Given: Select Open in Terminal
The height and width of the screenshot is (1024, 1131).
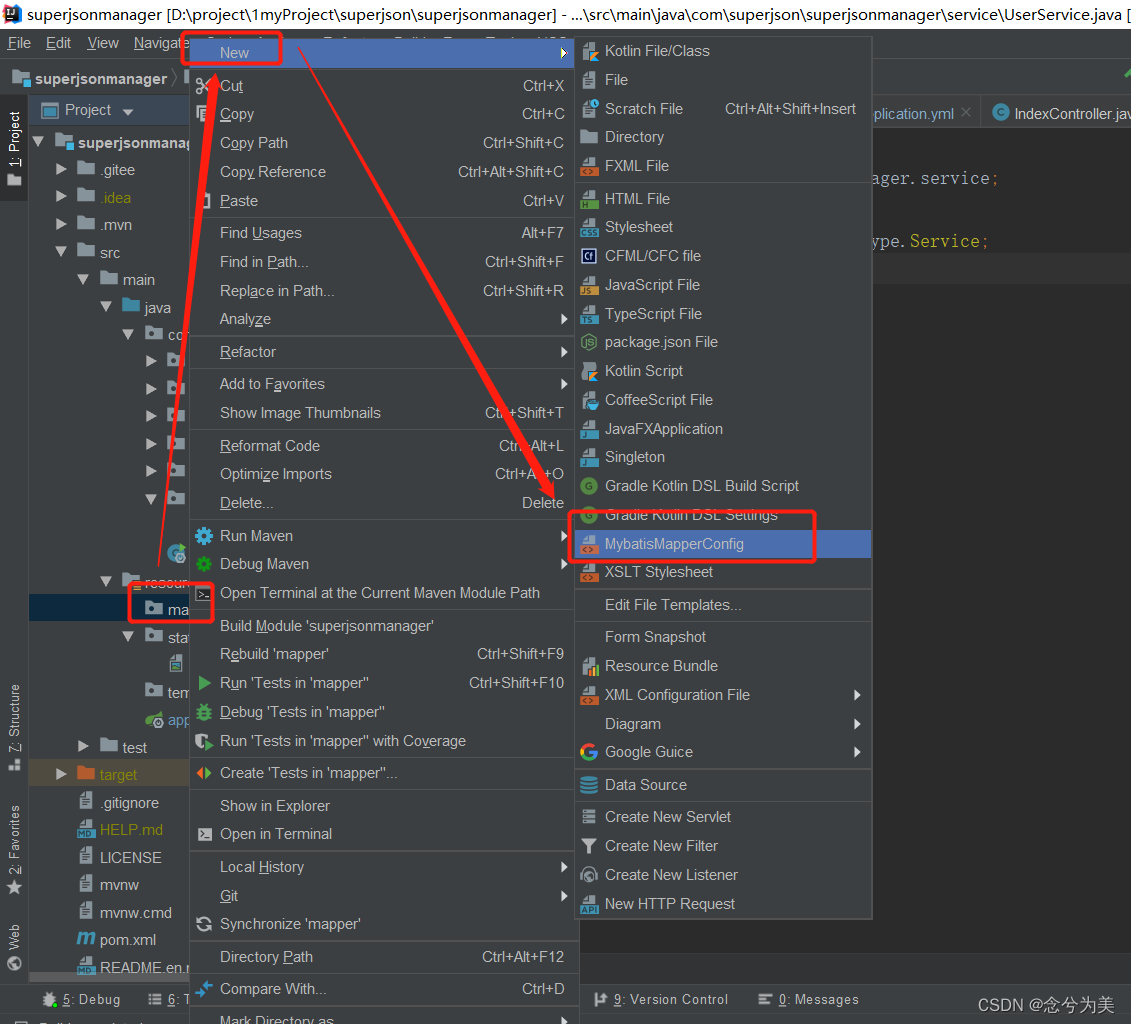Looking at the screenshot, I should (x=382, y=834).
